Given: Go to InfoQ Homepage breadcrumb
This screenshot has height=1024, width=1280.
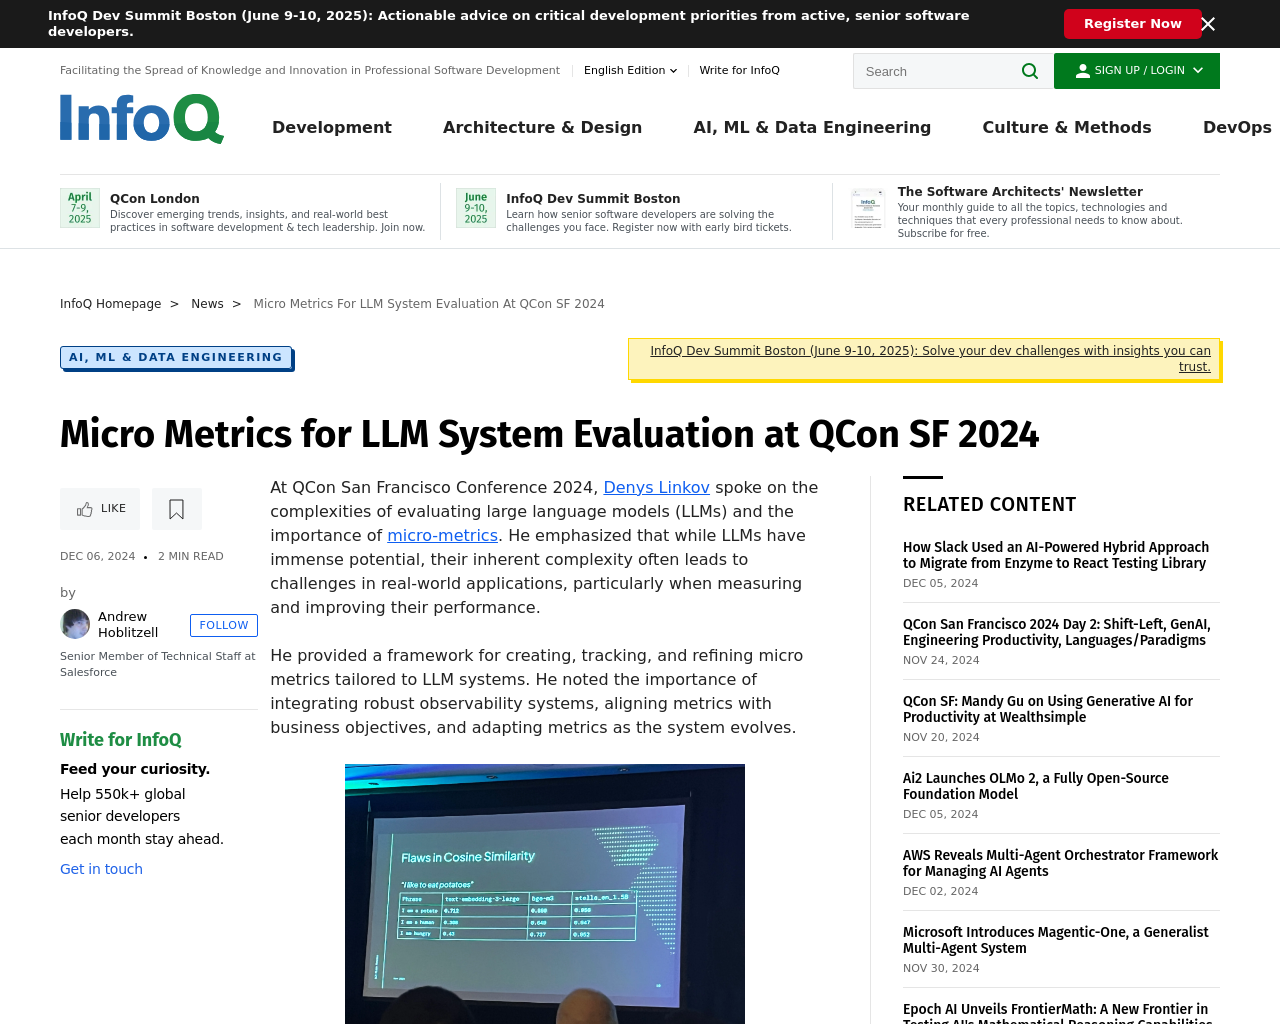Looking at the screenshot, I should coord(110,304).
